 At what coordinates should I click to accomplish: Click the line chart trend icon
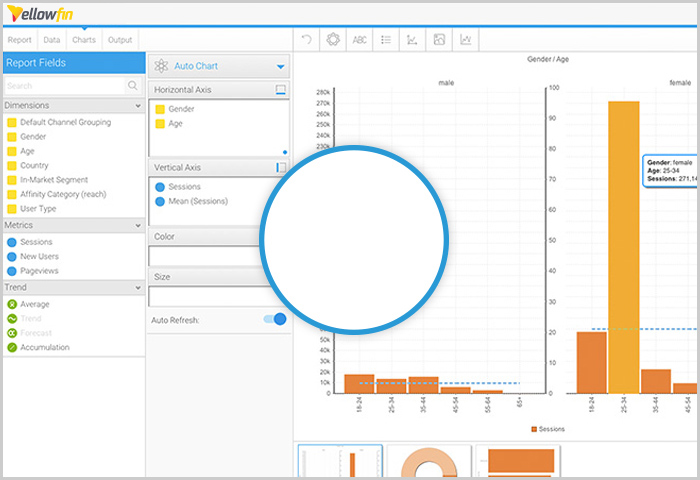[x=465, y=40]
